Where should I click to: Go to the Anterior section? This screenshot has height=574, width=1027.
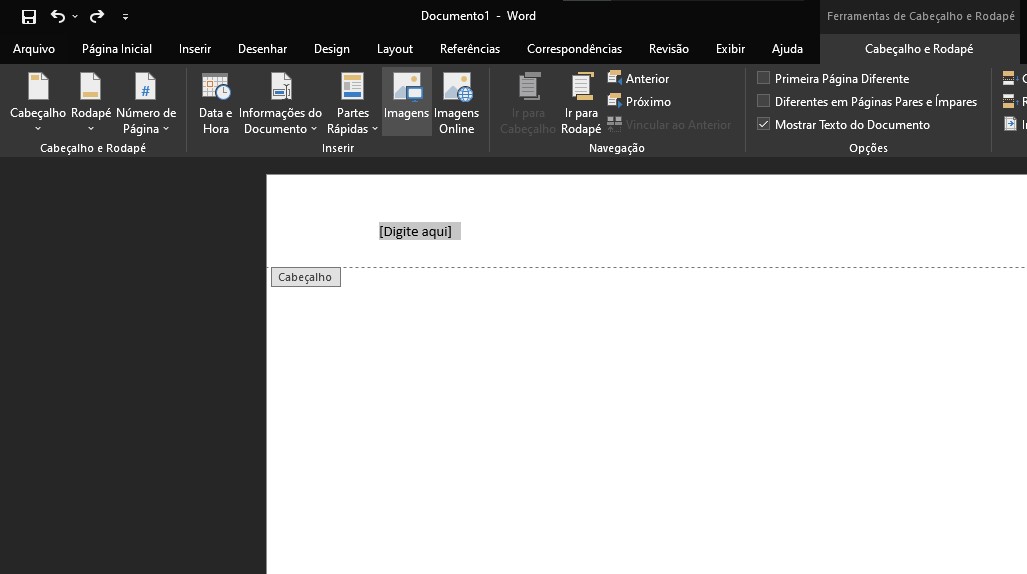pos(639,79)
